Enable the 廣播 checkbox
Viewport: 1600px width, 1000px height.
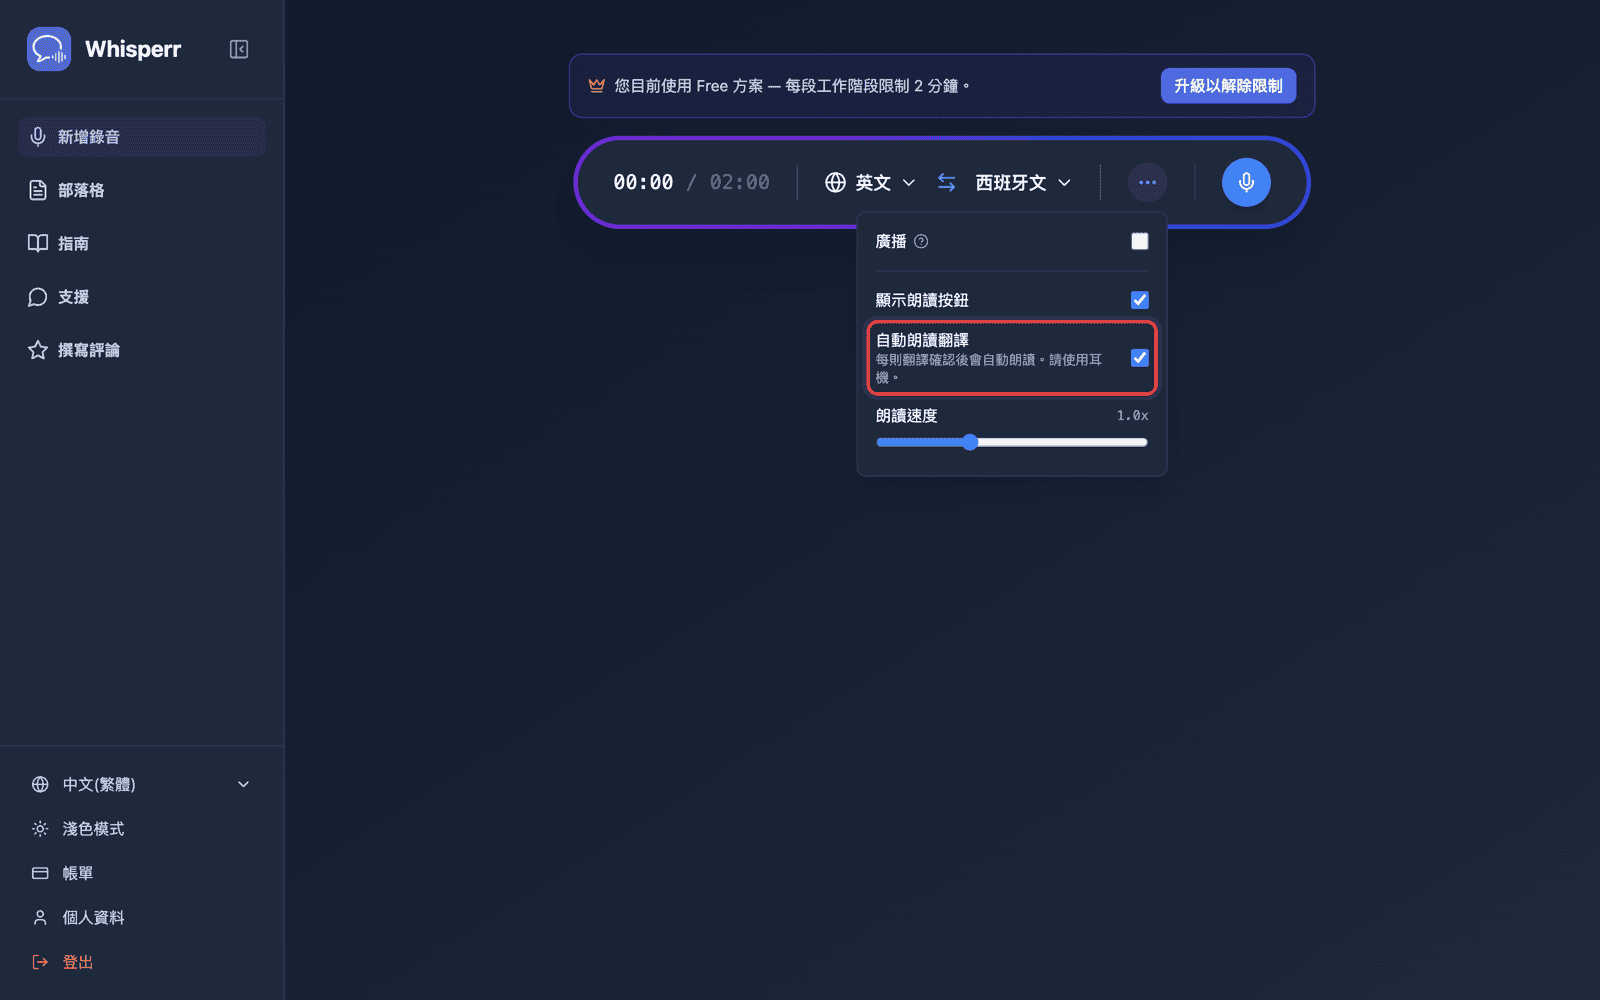click(x=1140, y=241)
